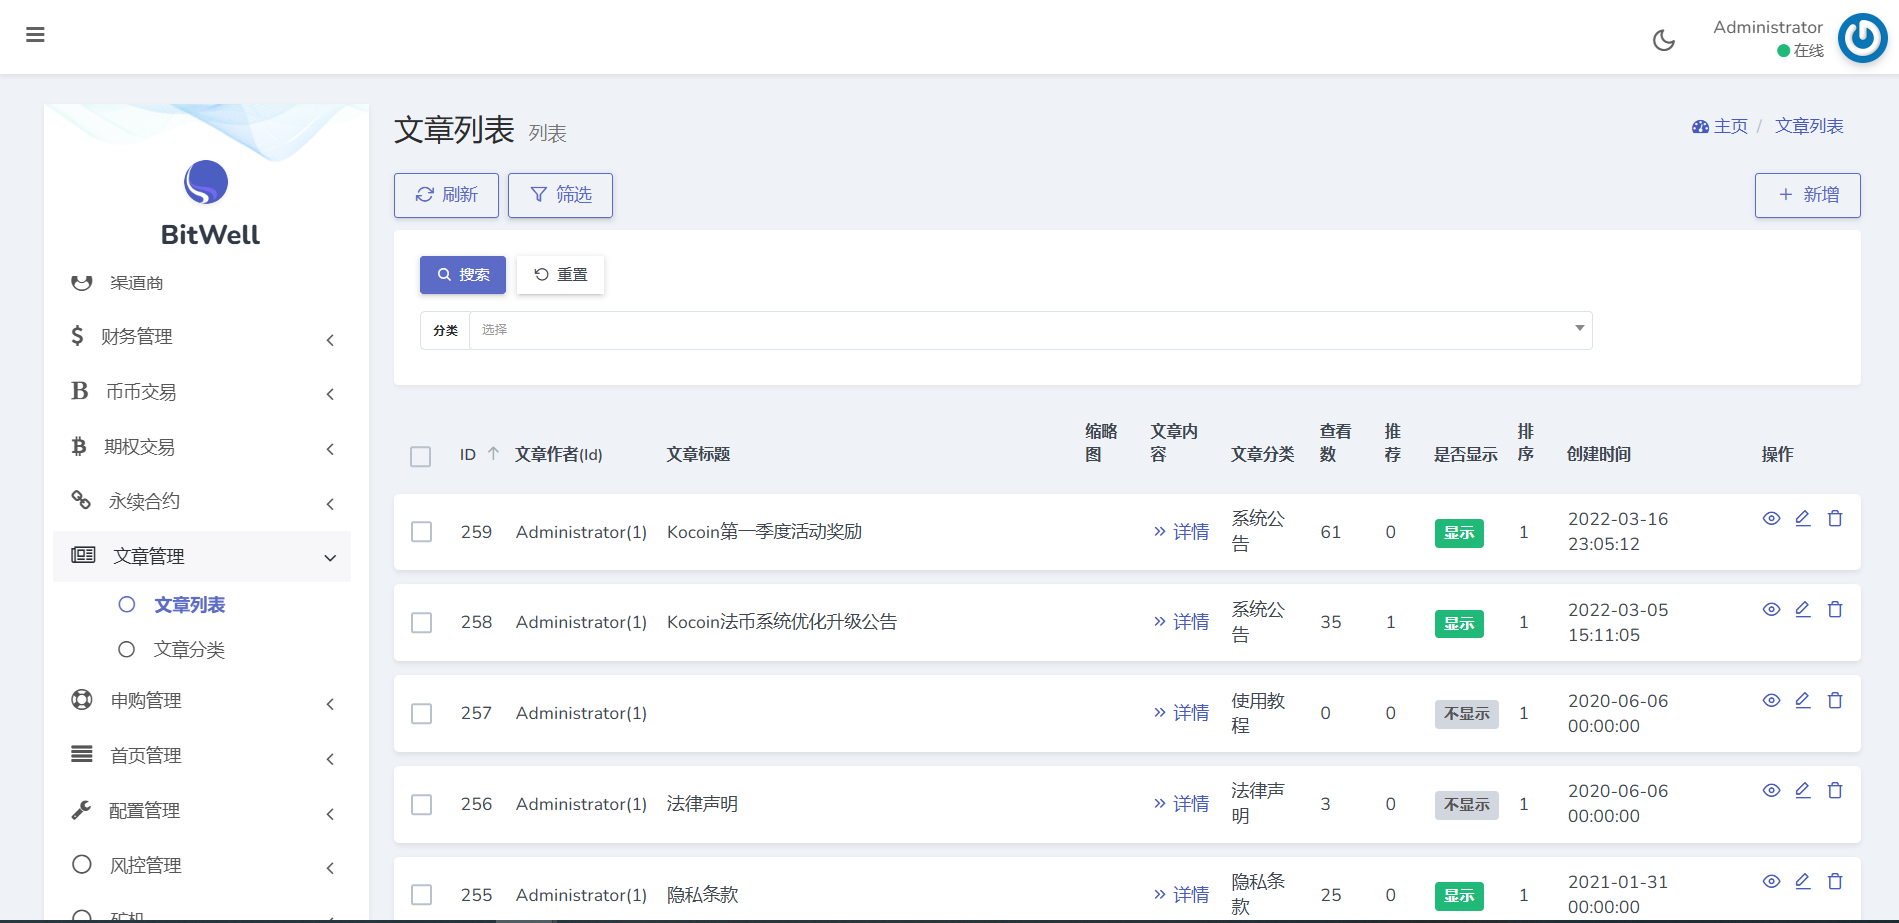
Task: Check the select-all header checkbox
Action: (421, 456)
